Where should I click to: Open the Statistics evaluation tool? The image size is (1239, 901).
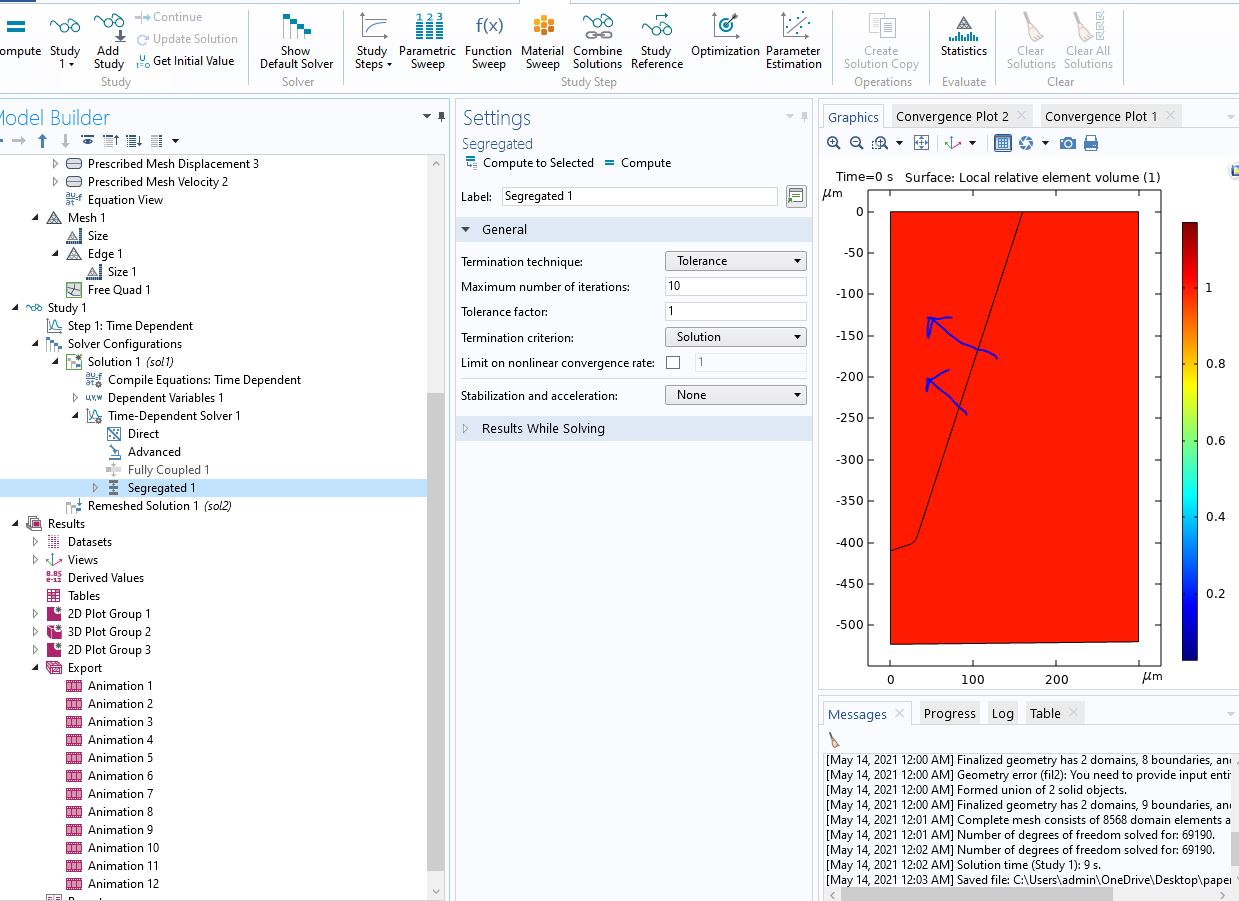pyautogui.click(x=963, y=36)
